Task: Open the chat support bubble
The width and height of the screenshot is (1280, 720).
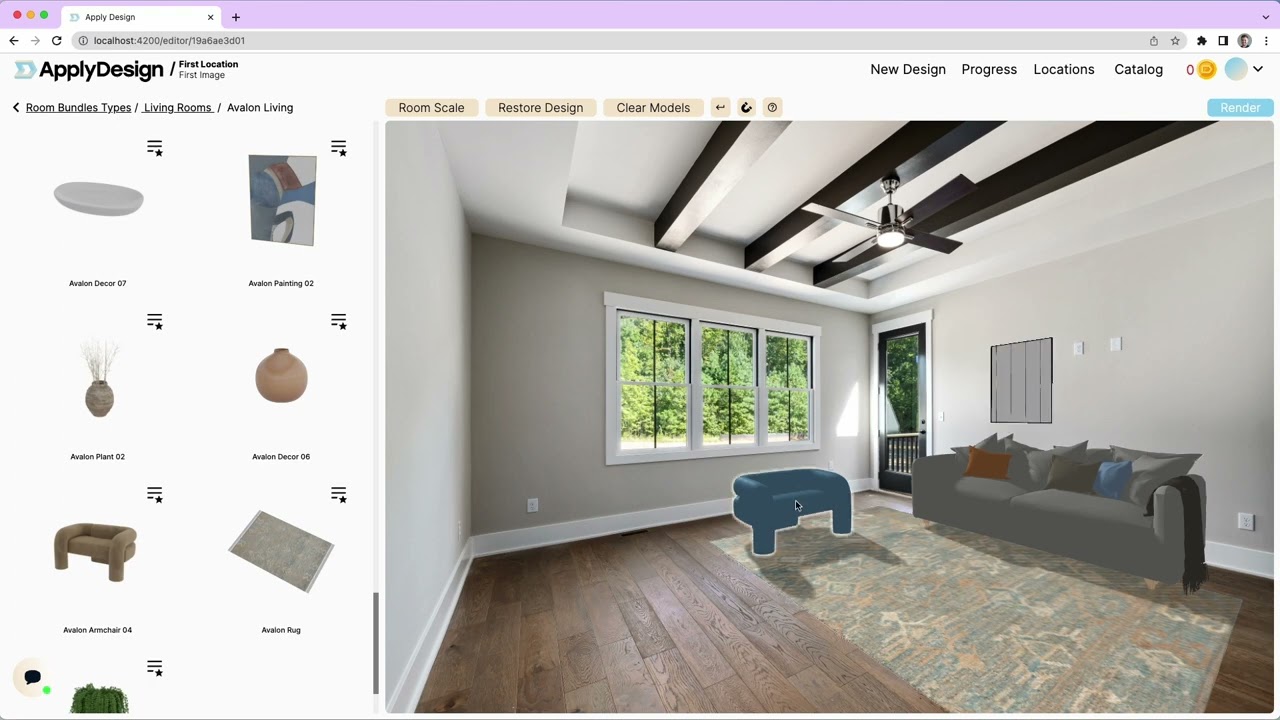Action: tap(33, 678)
